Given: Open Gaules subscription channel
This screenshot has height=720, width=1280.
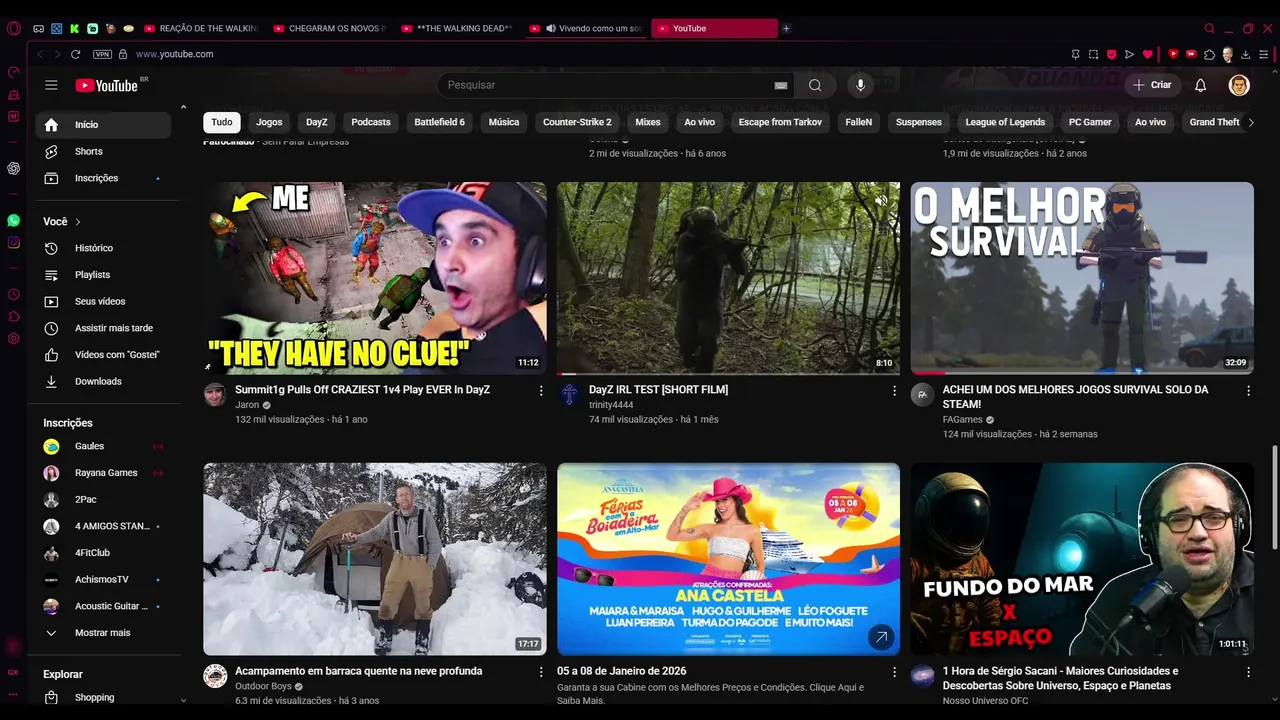Looking at the screenshot, I should point(104,446).
